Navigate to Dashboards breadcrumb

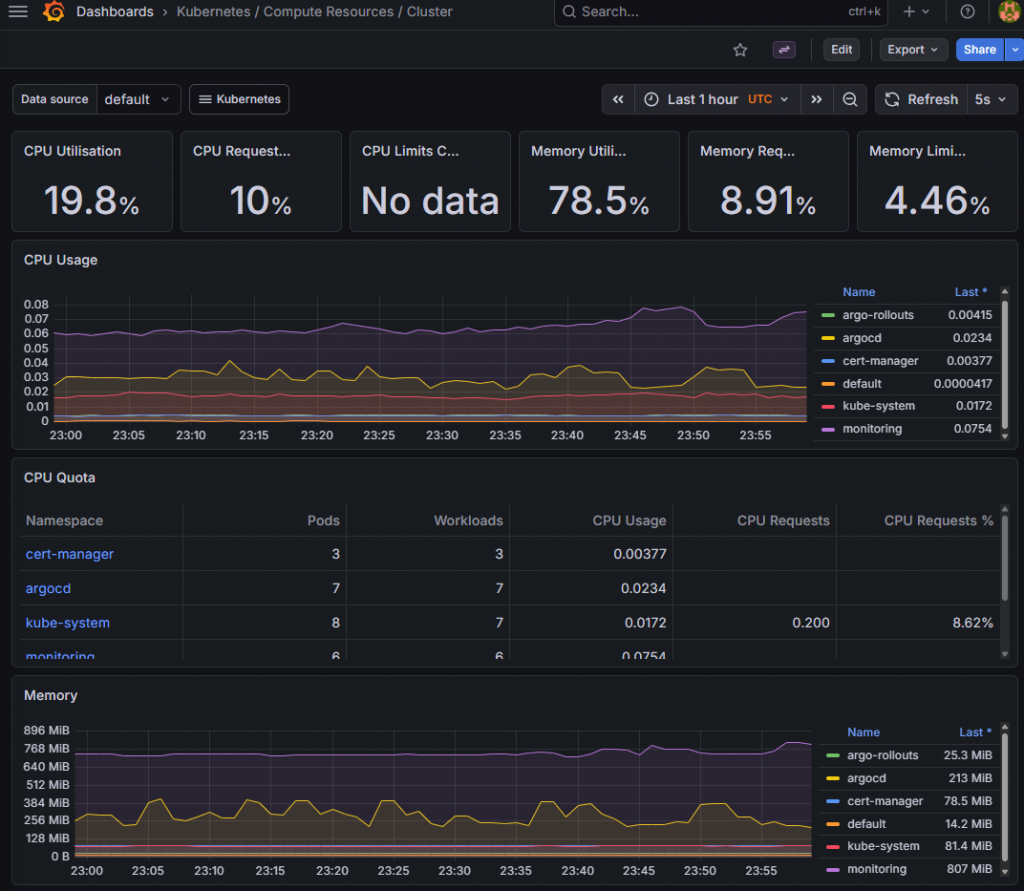[x=115, y=12]
